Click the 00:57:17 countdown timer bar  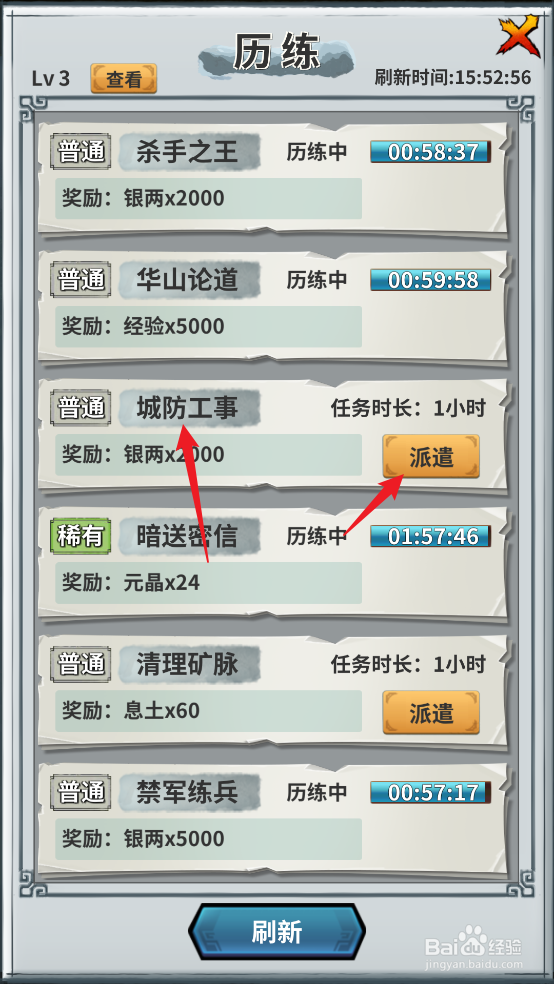point(430,792)
